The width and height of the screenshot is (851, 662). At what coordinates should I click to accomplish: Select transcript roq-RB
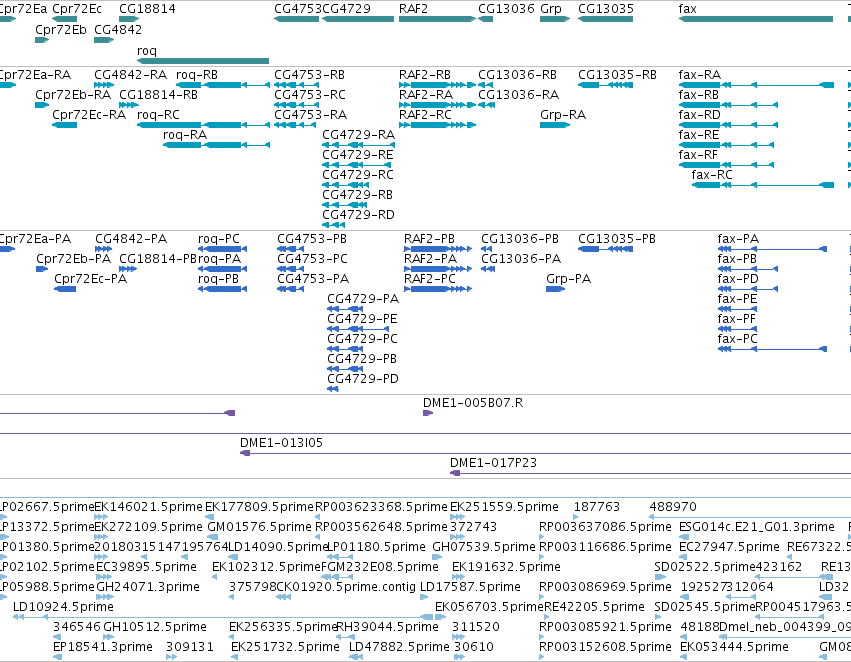pyautogui.click(x=197, y=75)
